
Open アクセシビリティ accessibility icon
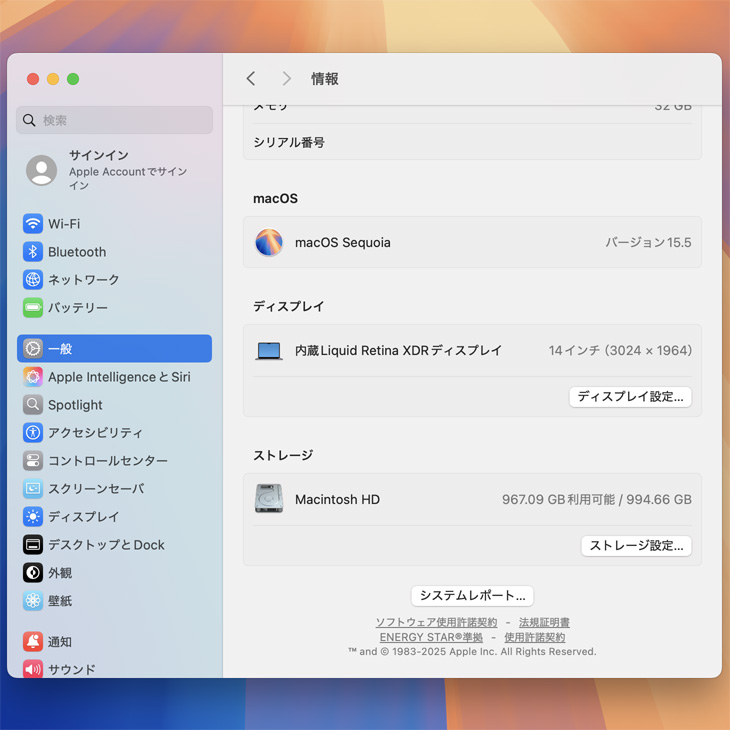point(33,433)
